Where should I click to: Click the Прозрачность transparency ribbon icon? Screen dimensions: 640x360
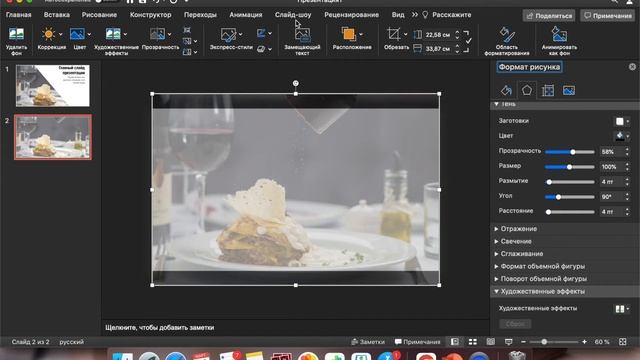(x=158, y=34)
